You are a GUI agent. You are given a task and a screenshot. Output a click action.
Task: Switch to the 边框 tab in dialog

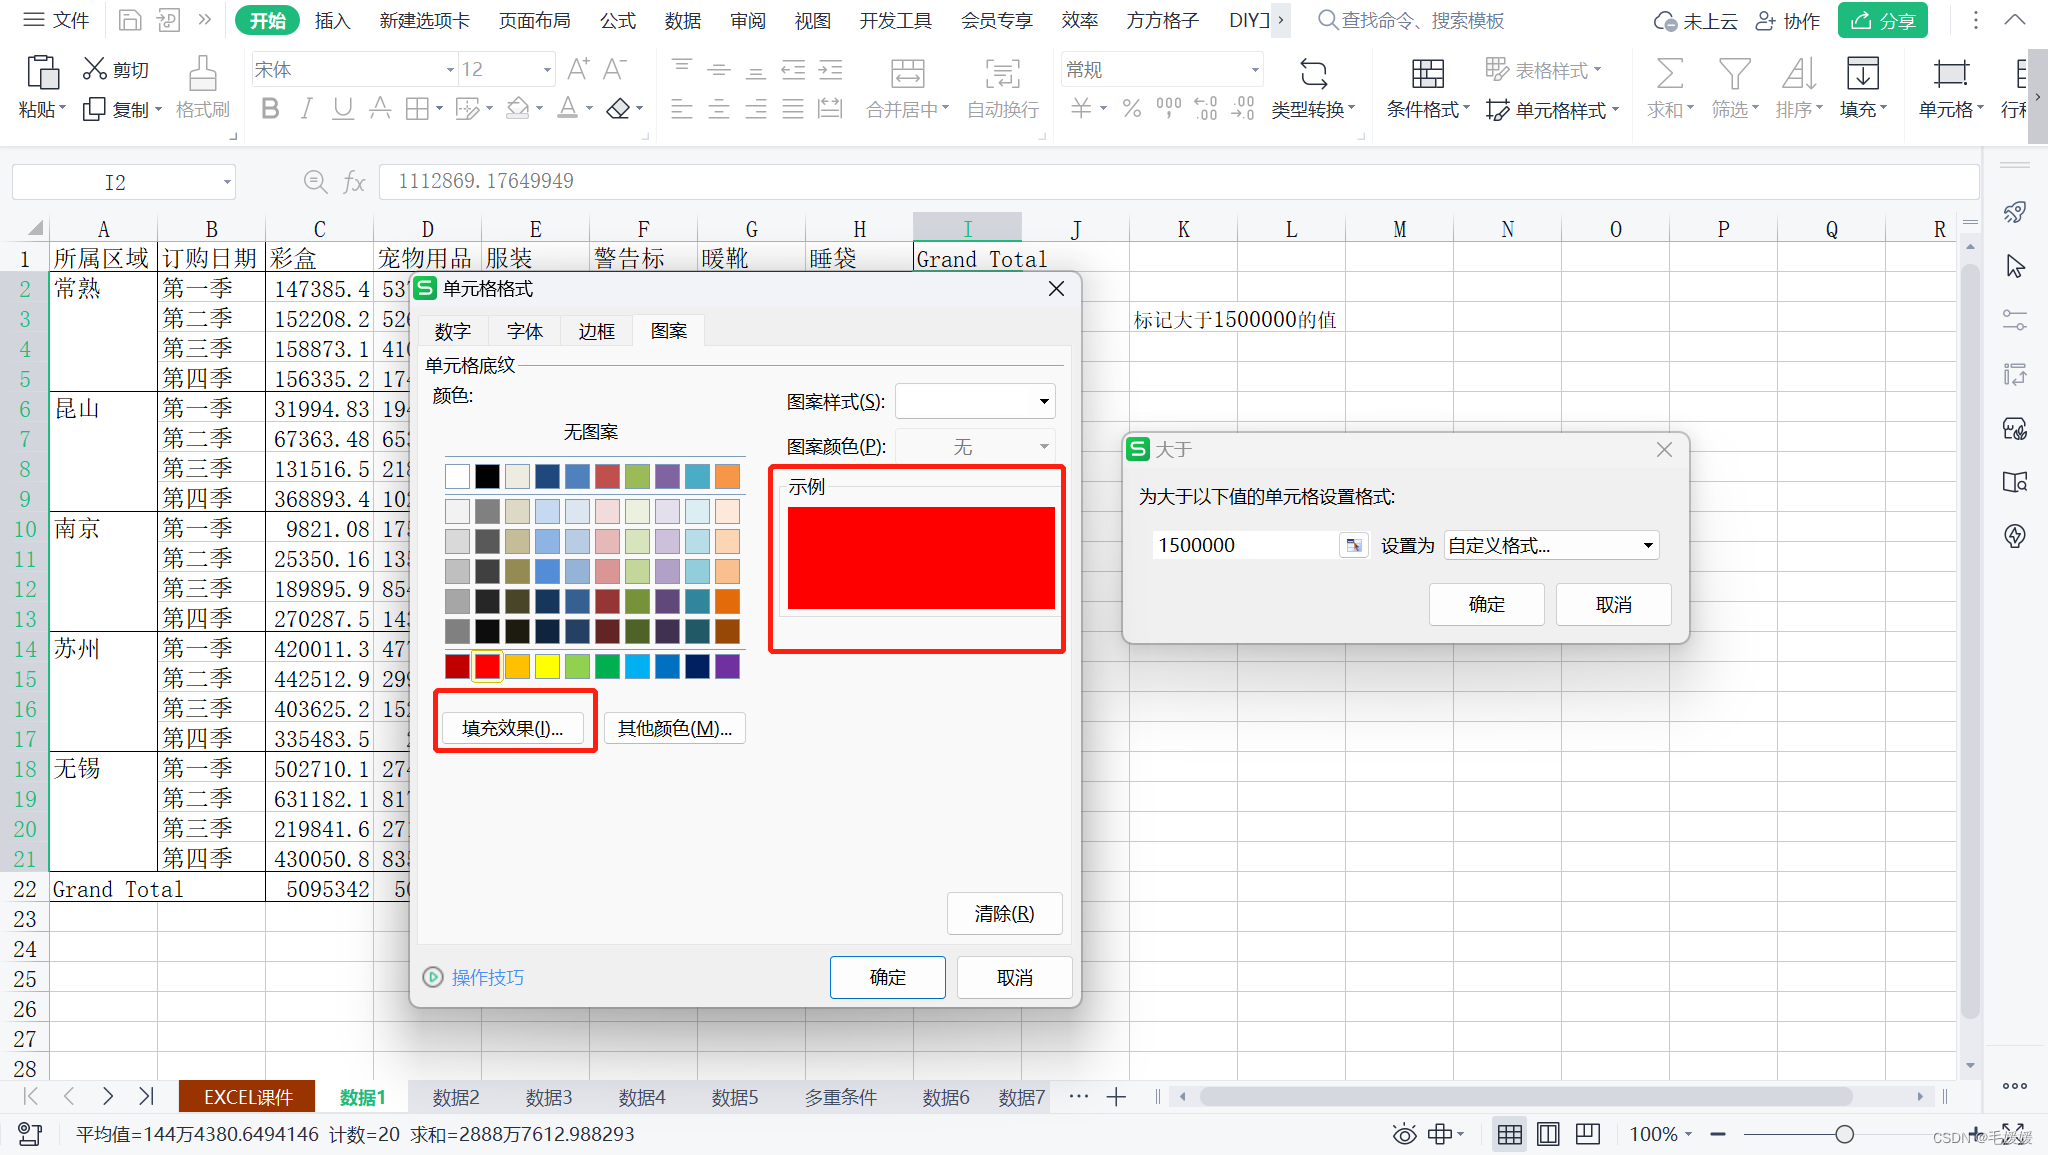[x=596, y=331]
